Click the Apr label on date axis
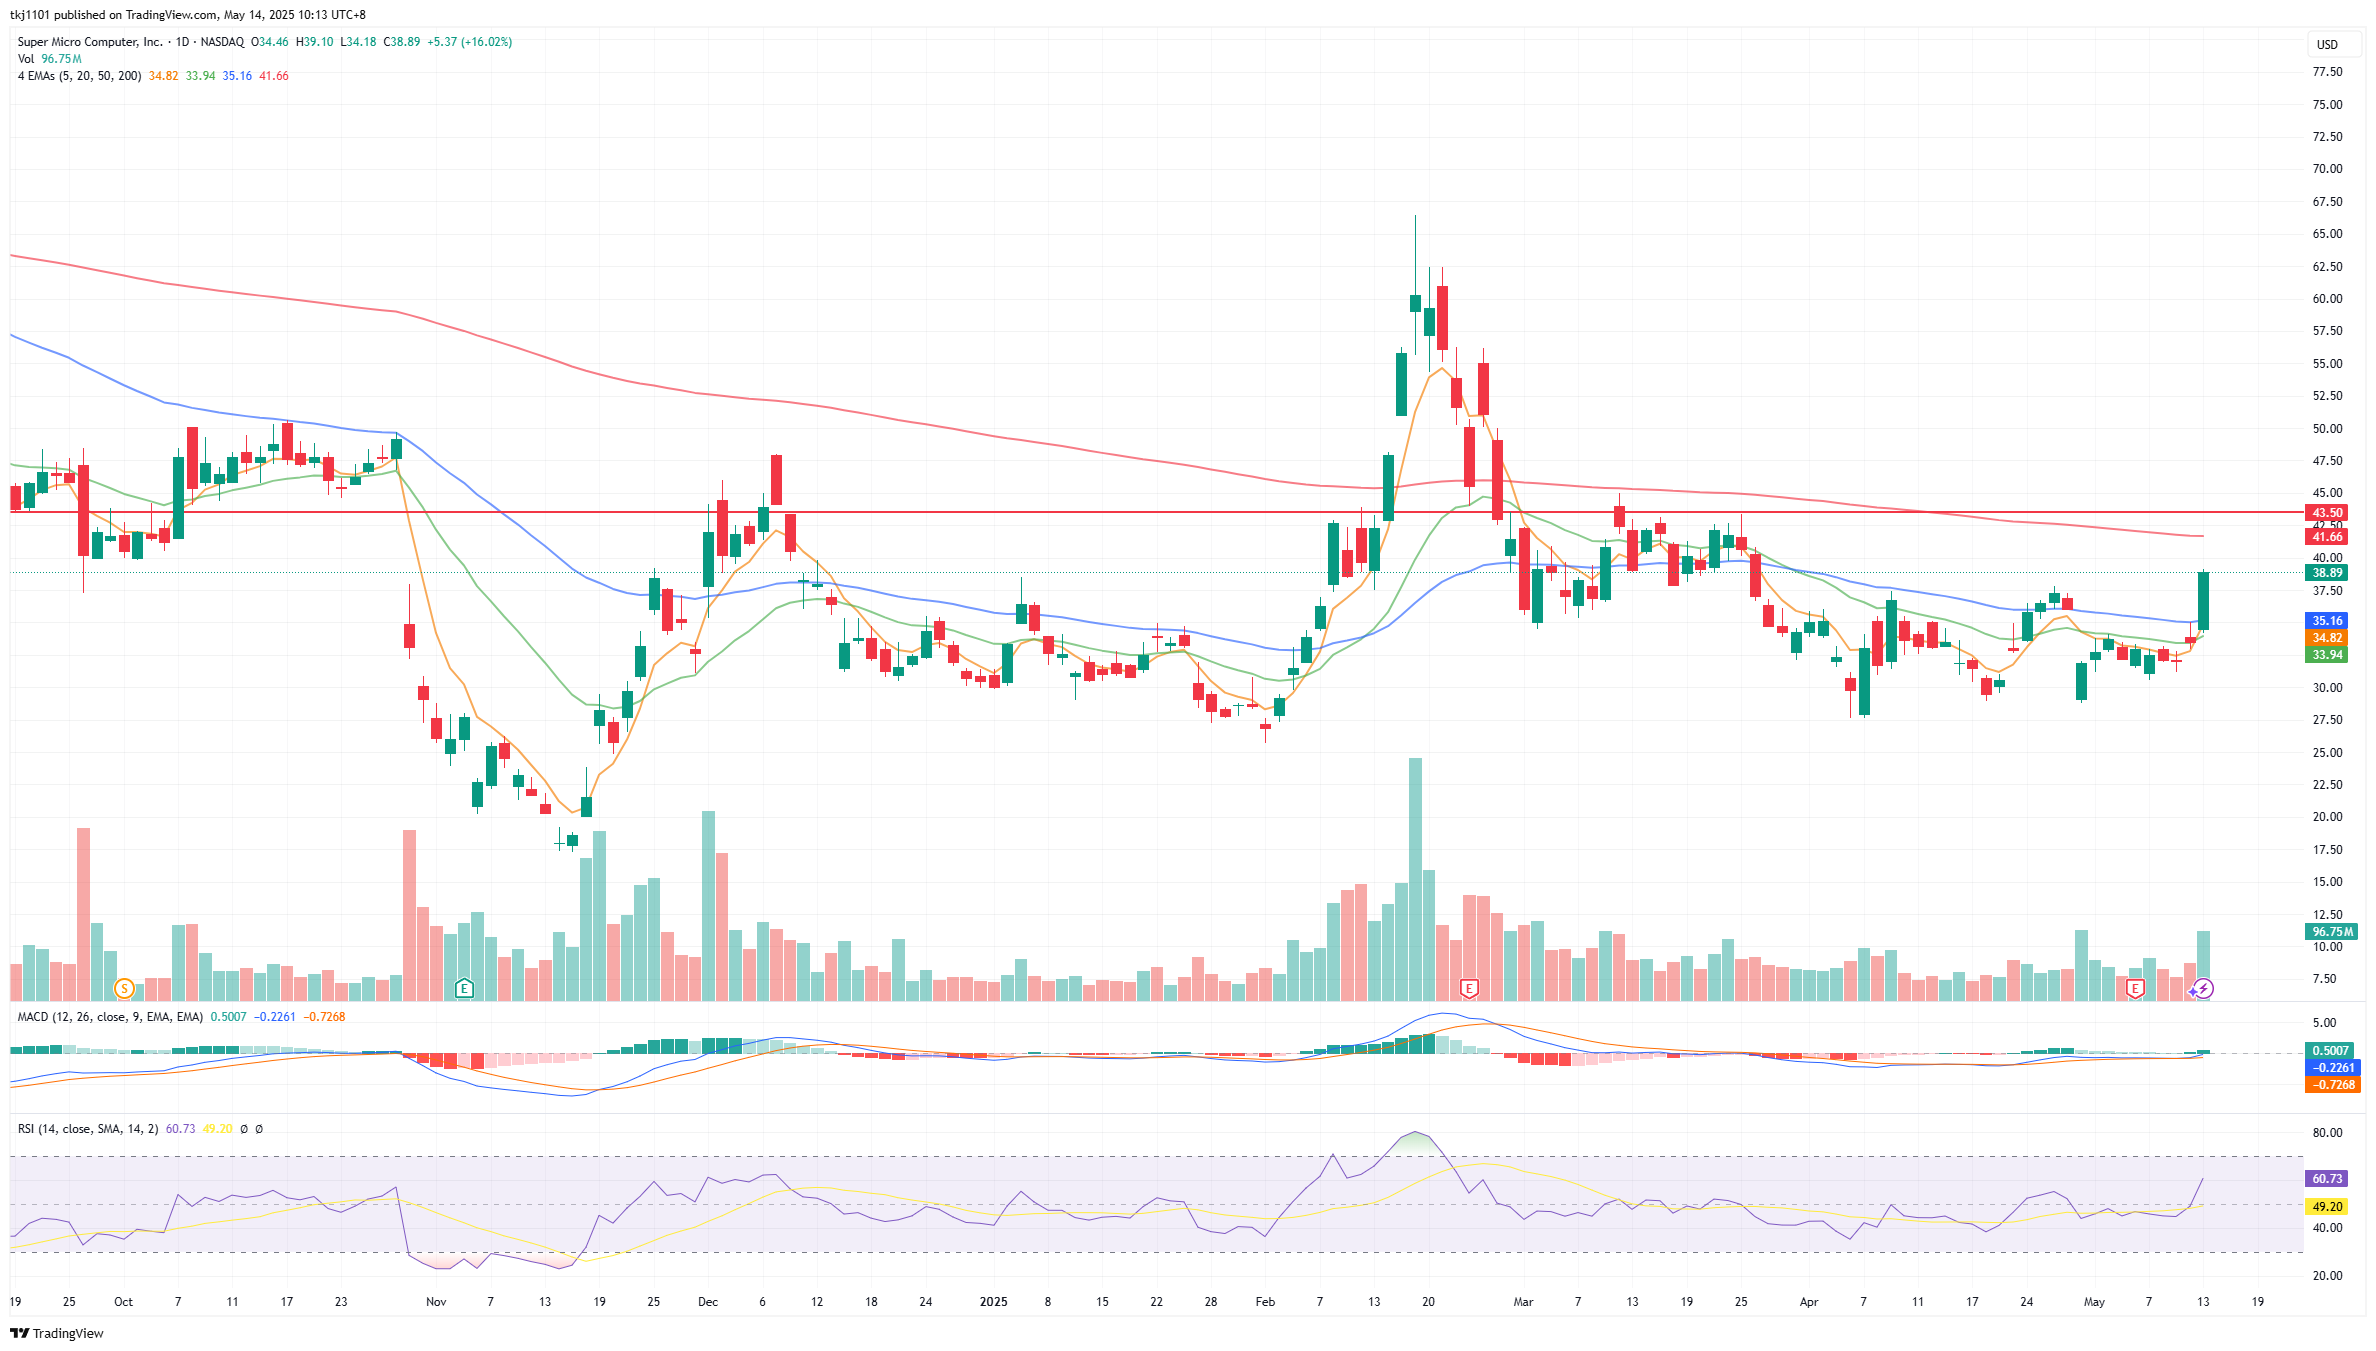Screen dimensions: 2376x1351 [1808, 1302]
